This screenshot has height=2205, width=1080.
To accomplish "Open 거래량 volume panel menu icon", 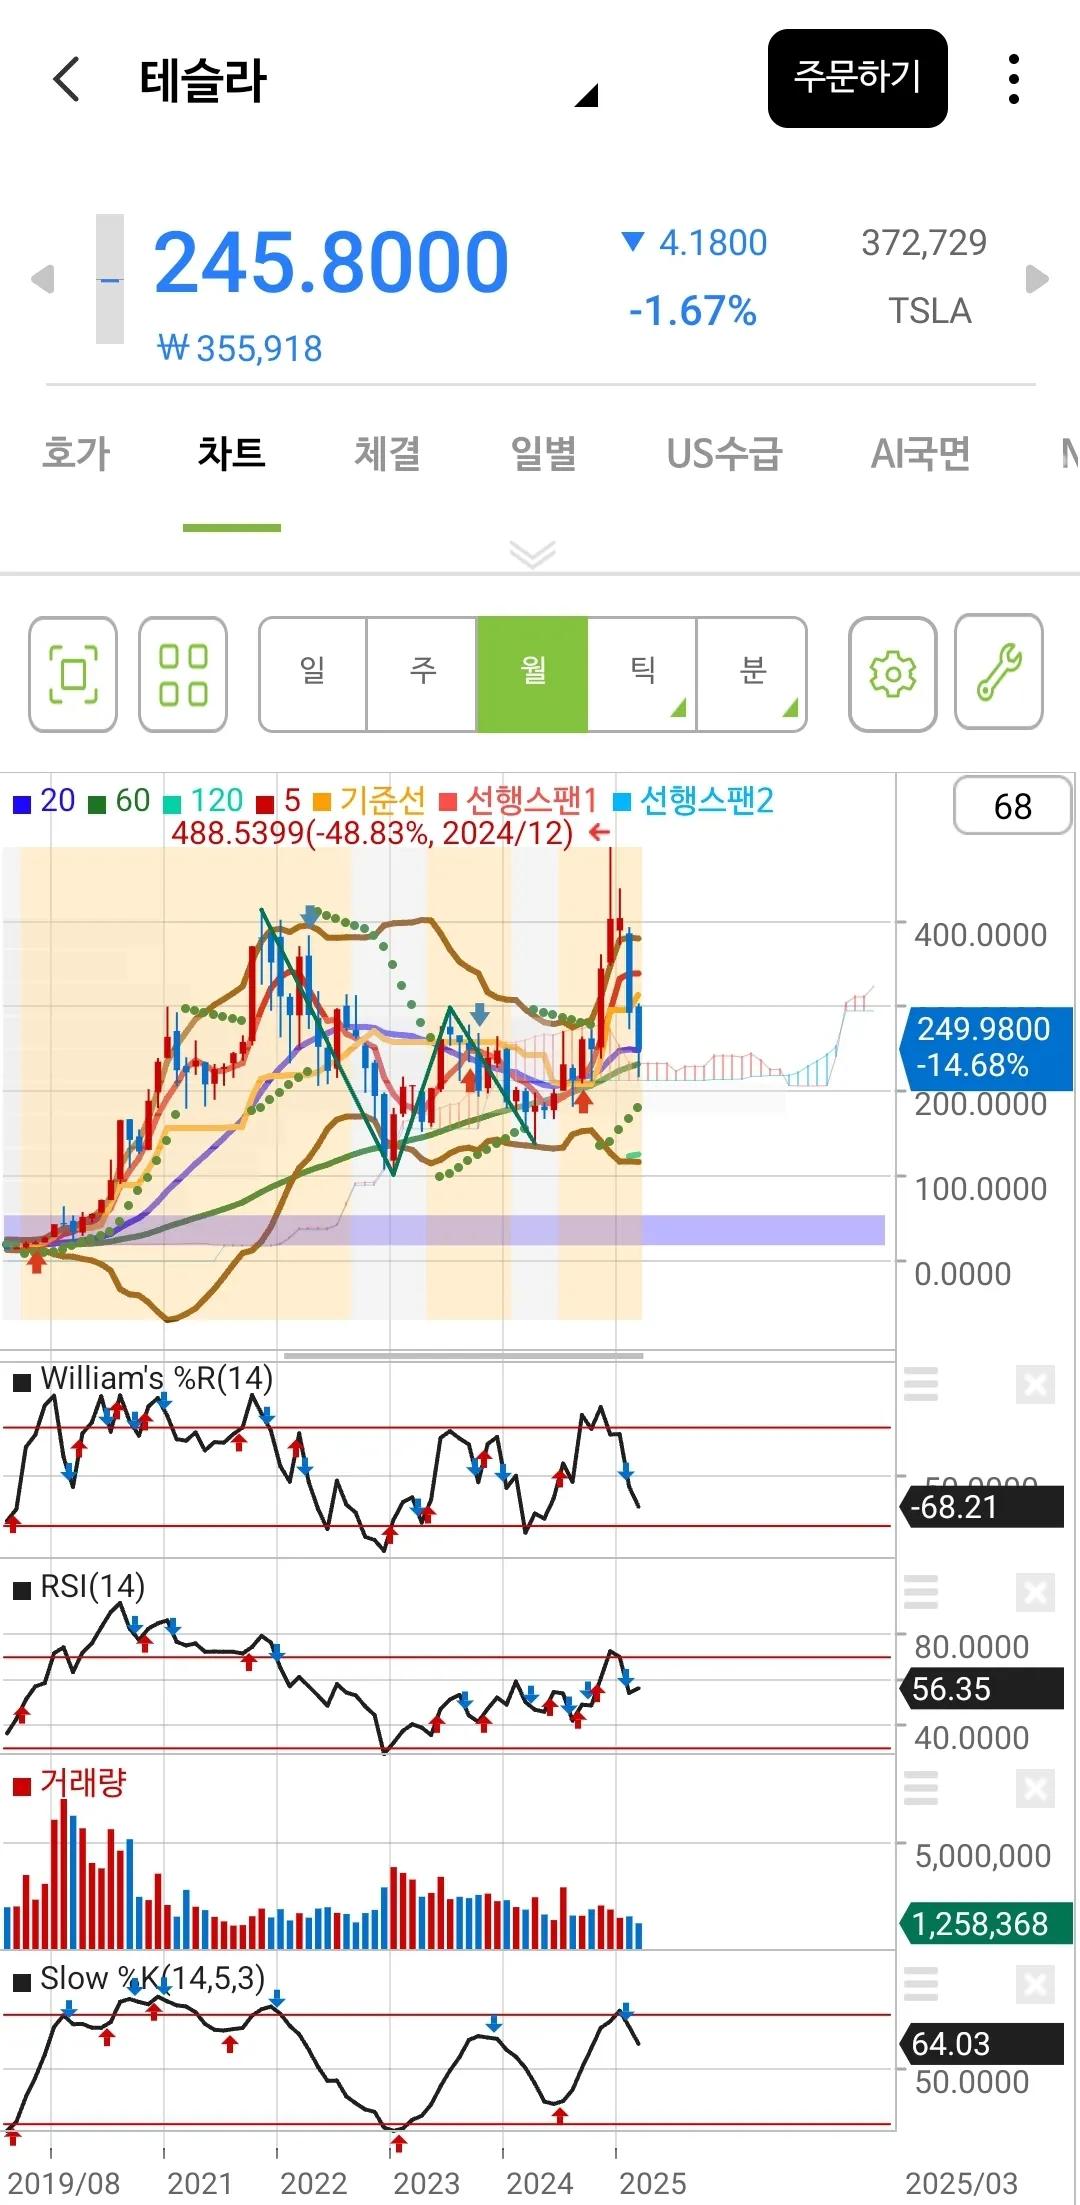I will coord(921,1788).
